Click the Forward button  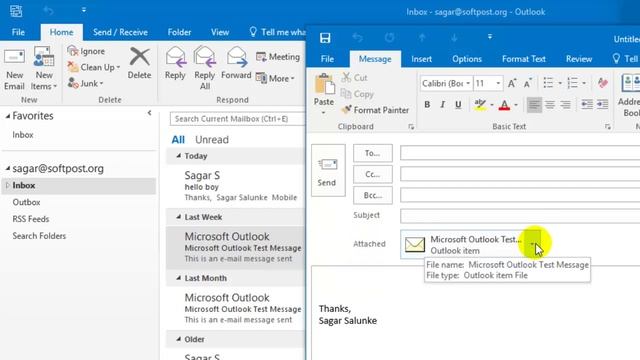(x=236, y=63)
